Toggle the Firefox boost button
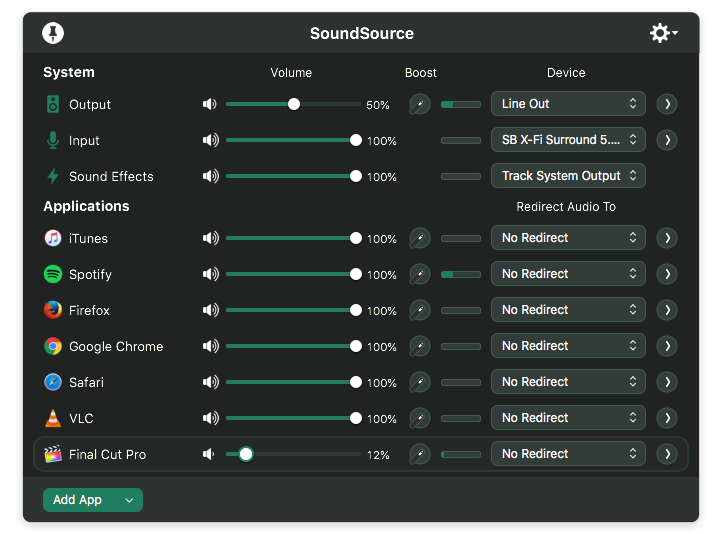Image resolution: width=721 pixels, height=534 pixels. point(420,310)
